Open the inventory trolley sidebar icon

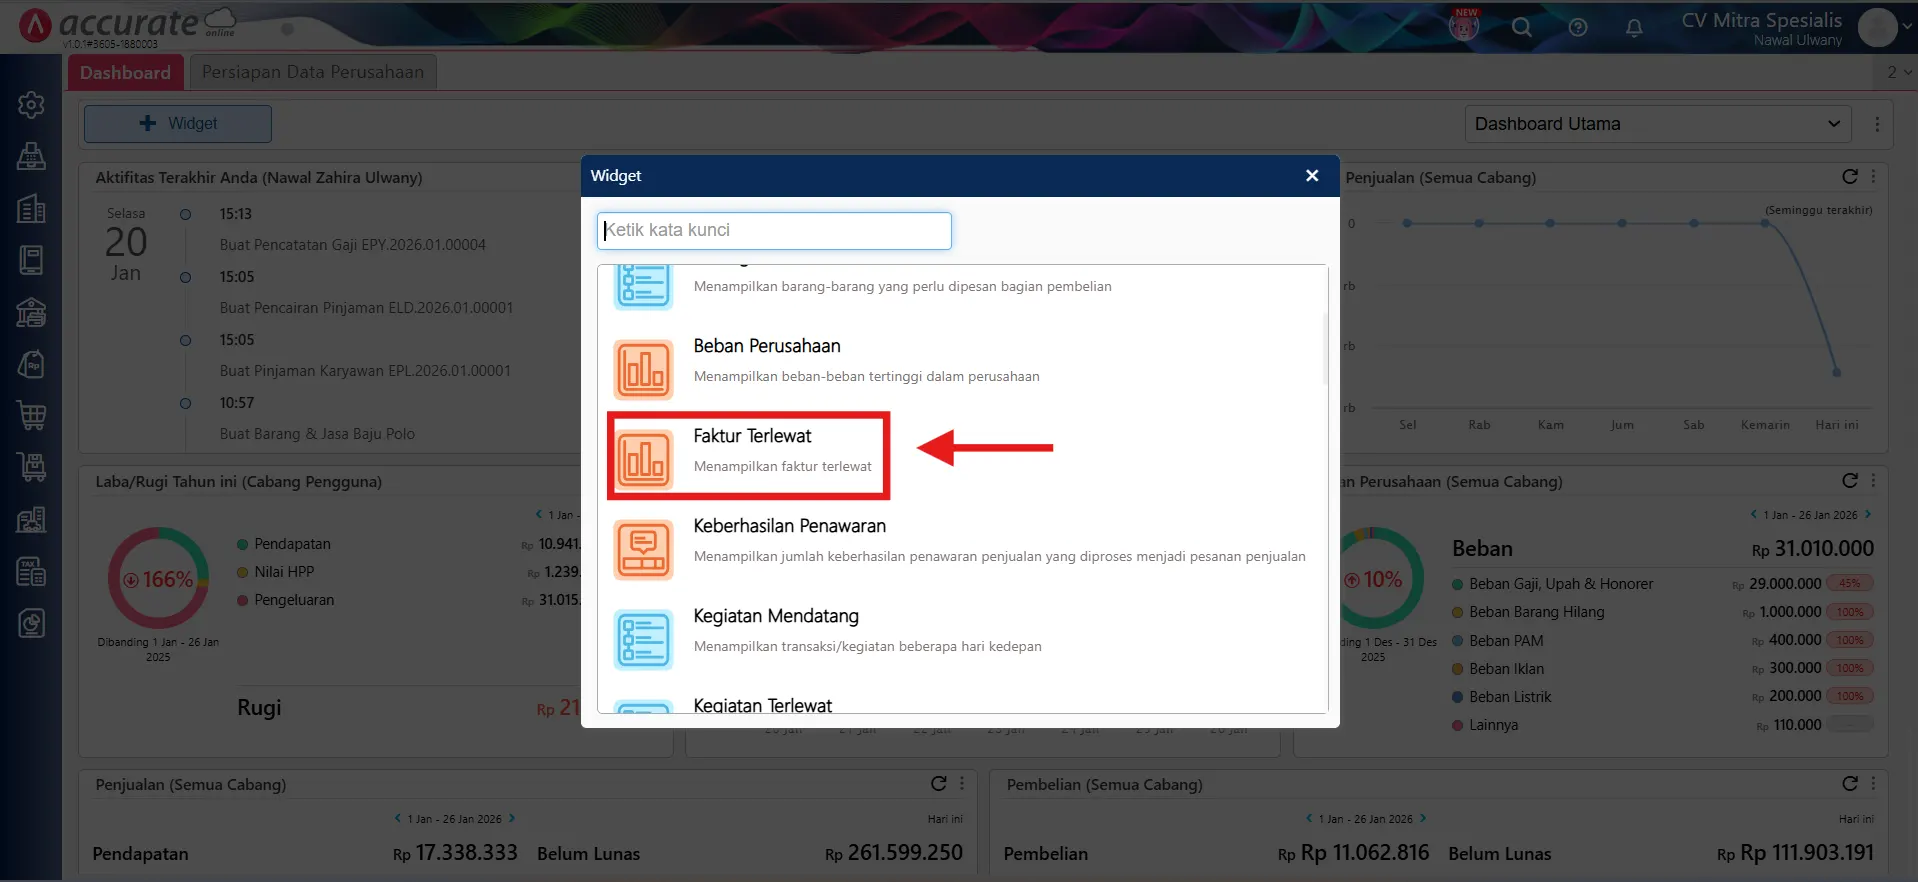[31, 468]
